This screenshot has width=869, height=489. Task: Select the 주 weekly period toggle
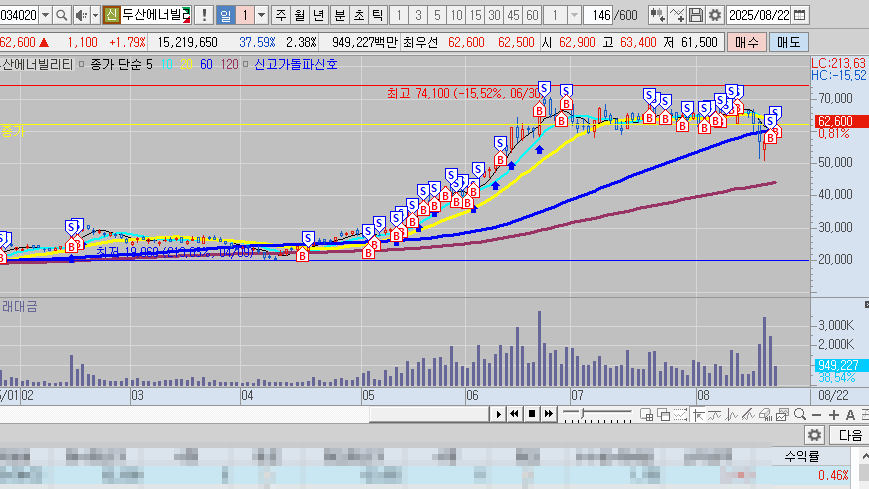click(281, 15)
